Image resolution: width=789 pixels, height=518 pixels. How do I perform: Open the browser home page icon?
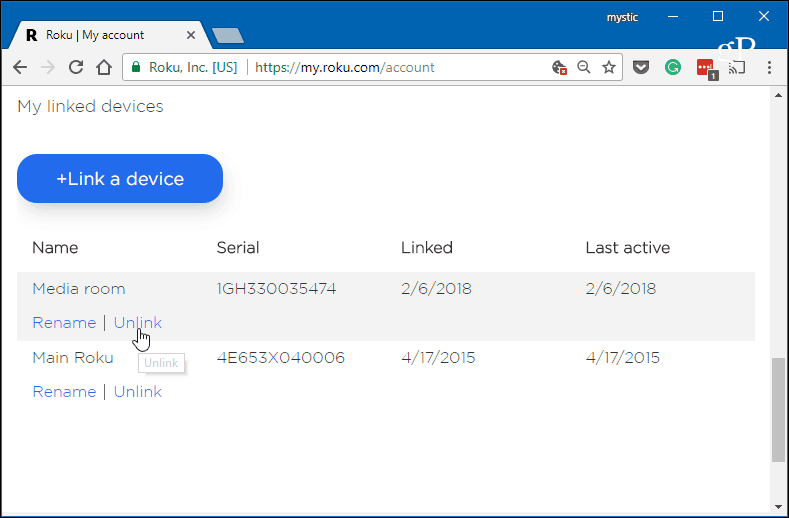[104, 67]
